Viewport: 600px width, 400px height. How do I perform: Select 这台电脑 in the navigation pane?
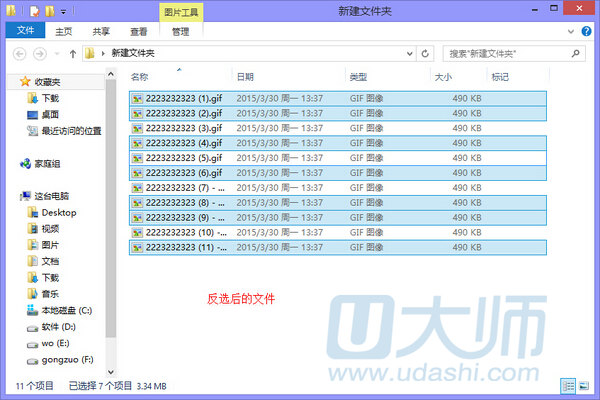51,196
